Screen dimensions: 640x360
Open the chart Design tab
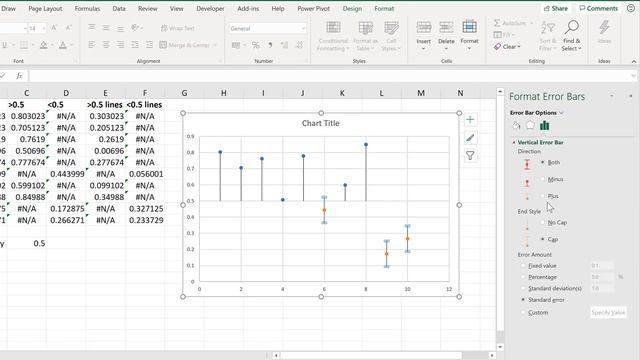tap(352, 9)
